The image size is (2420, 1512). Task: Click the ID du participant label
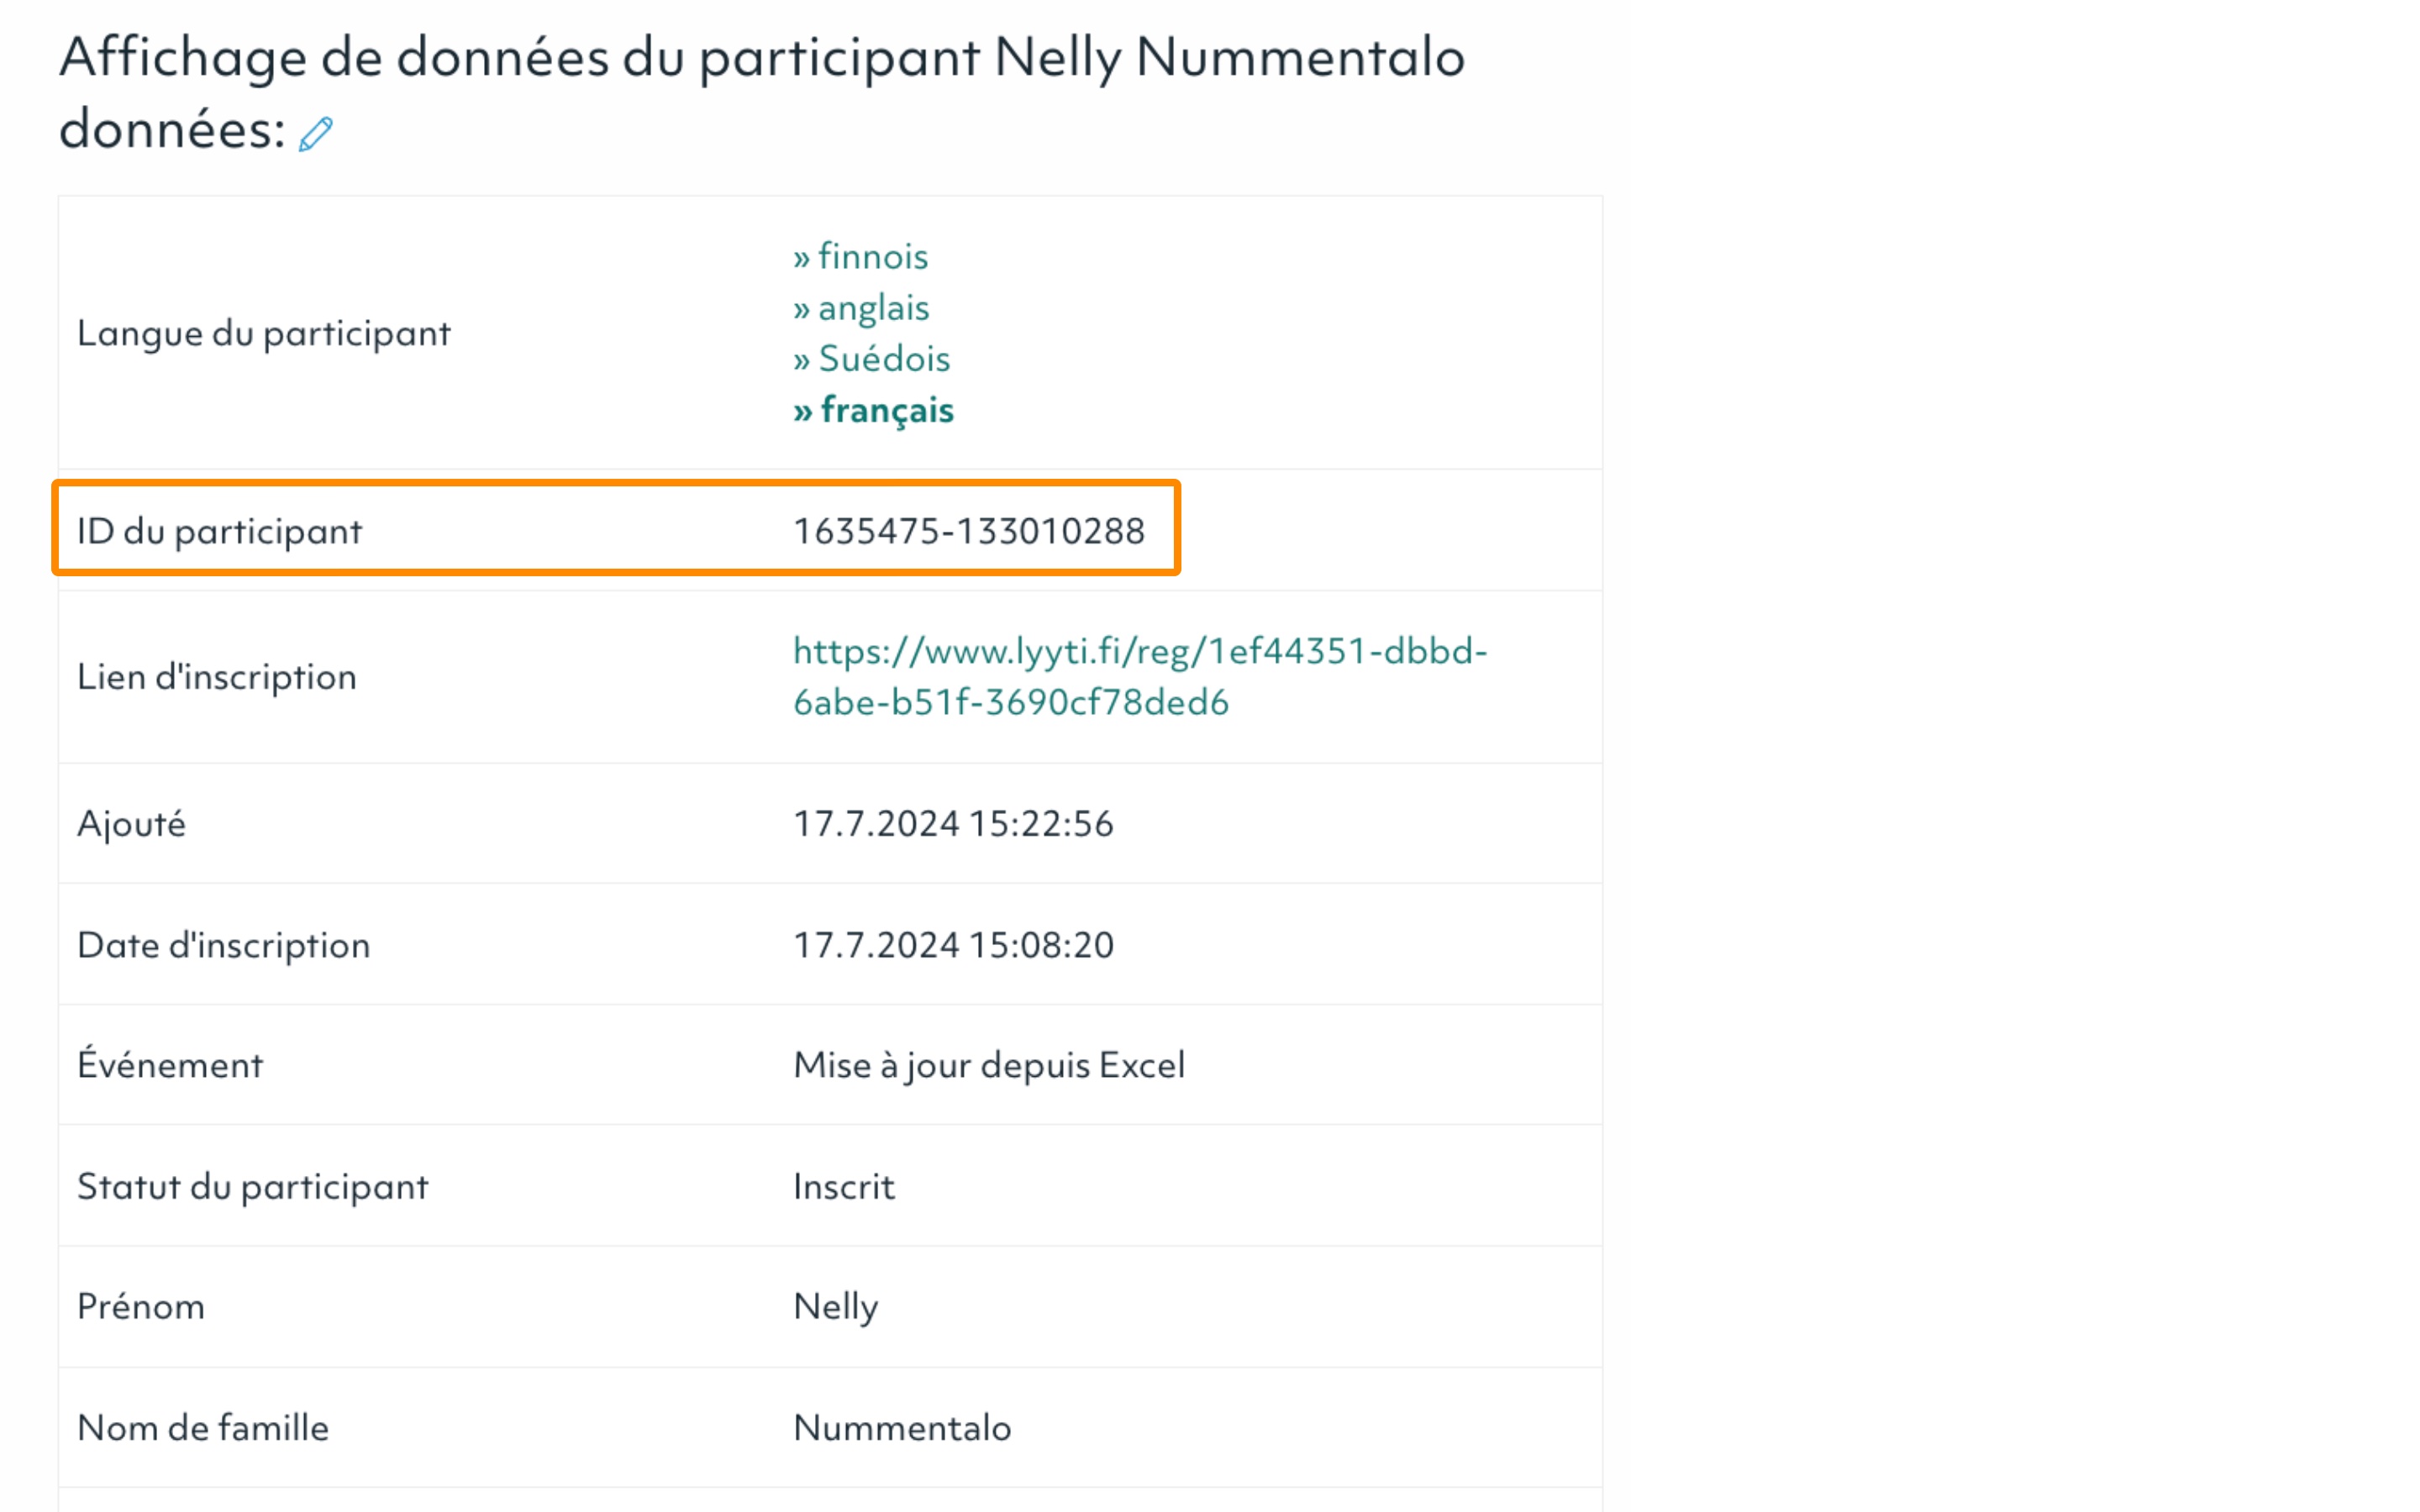coord(219,531)
